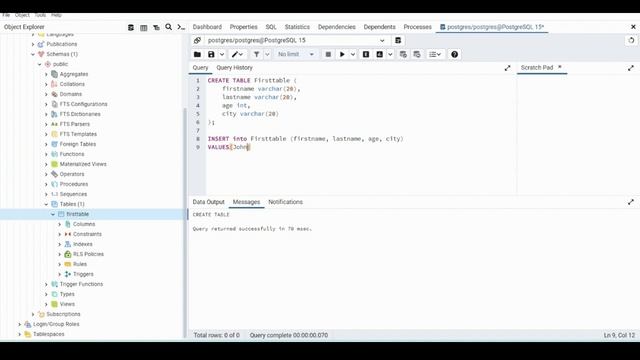Expand the query editor to full size

pos(507,68)
